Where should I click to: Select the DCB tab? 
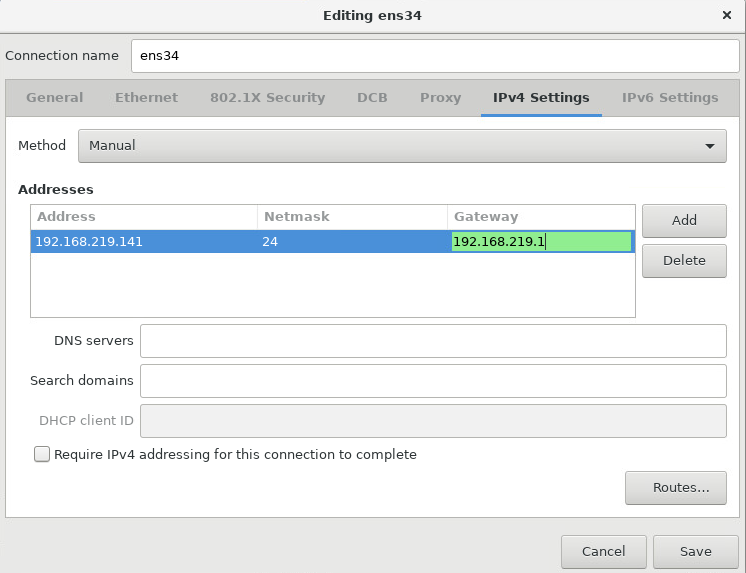(x=372, y=98)
